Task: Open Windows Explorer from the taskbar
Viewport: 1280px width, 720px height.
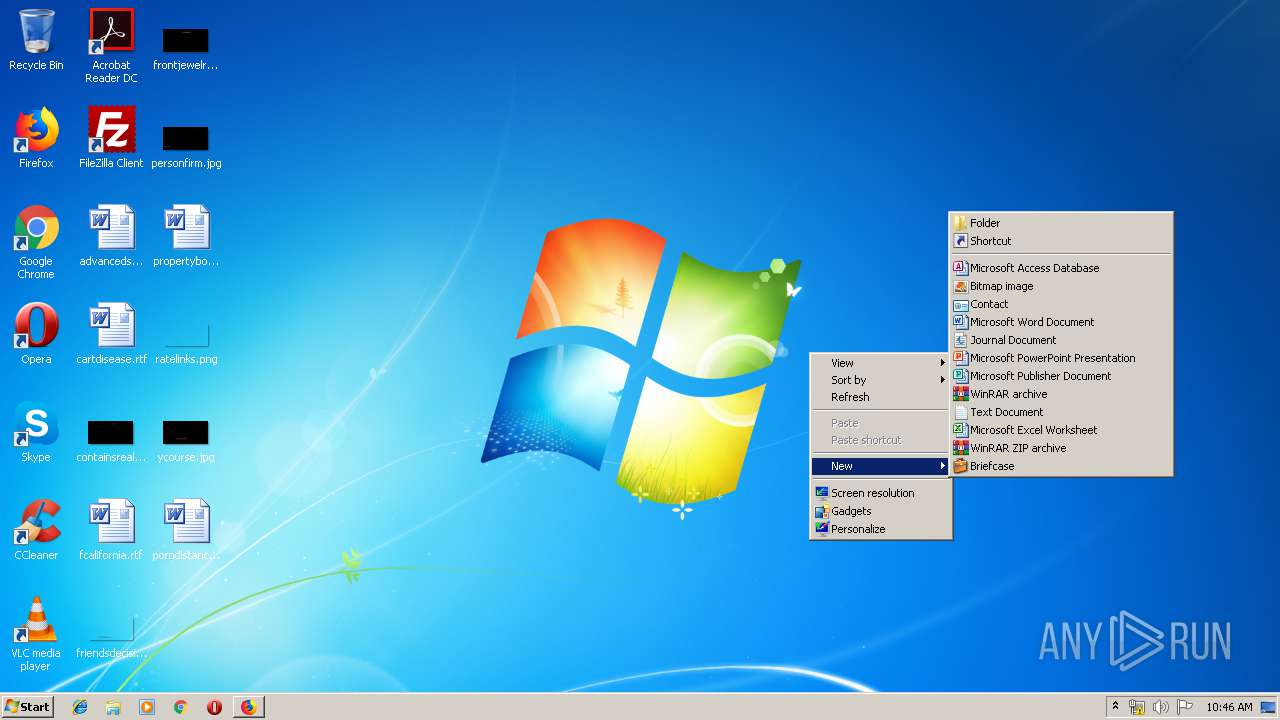Action: pos(113,707)
